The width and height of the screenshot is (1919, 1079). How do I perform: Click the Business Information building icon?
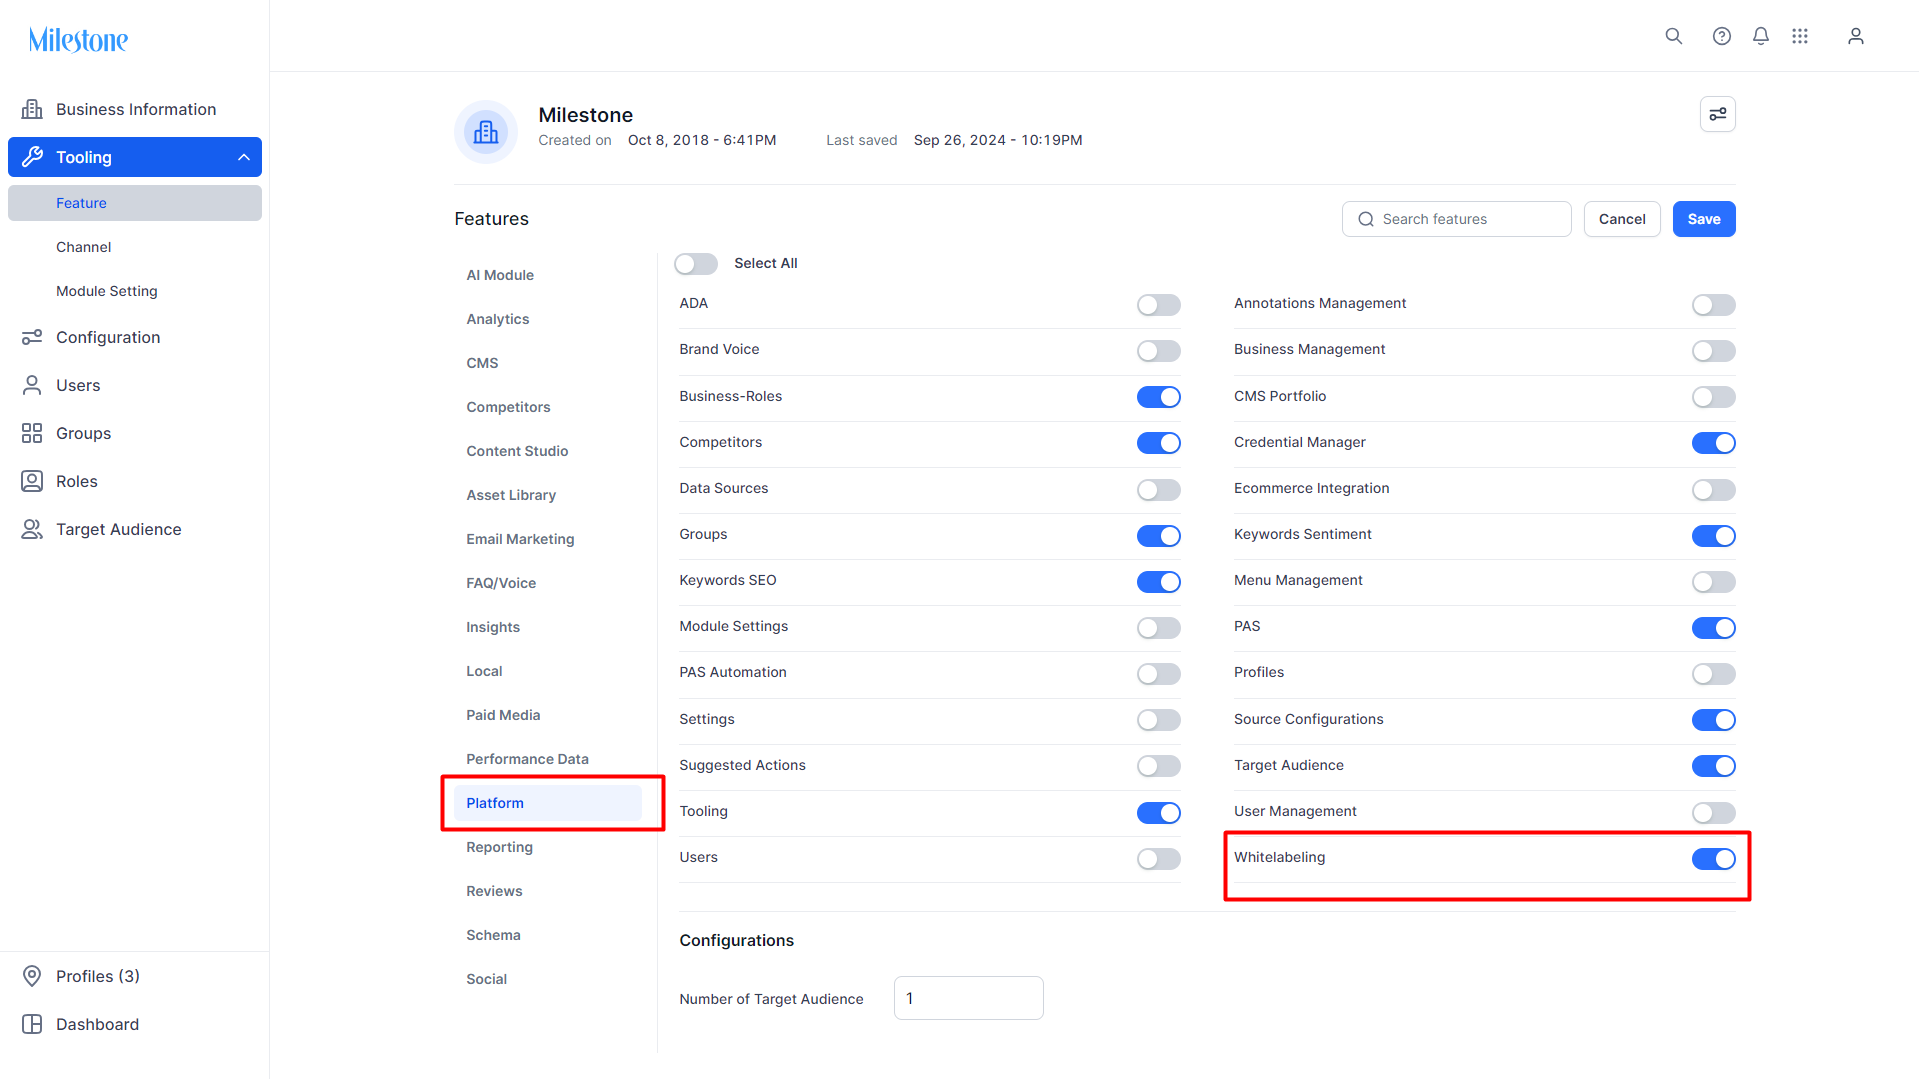(32, 109)
